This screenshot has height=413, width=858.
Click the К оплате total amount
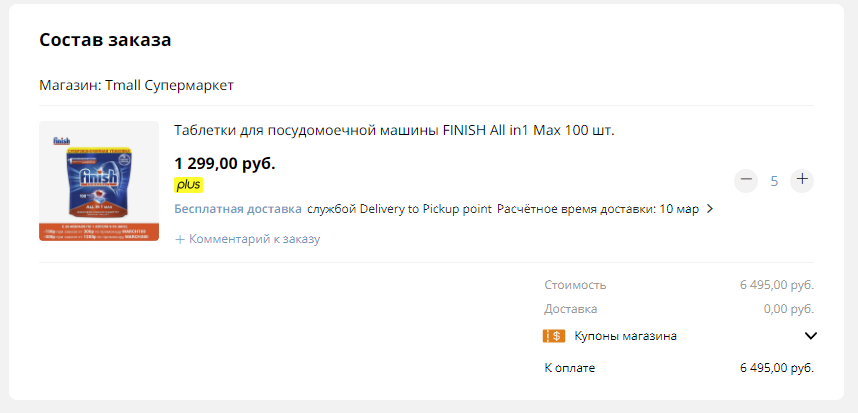[777, 368]
